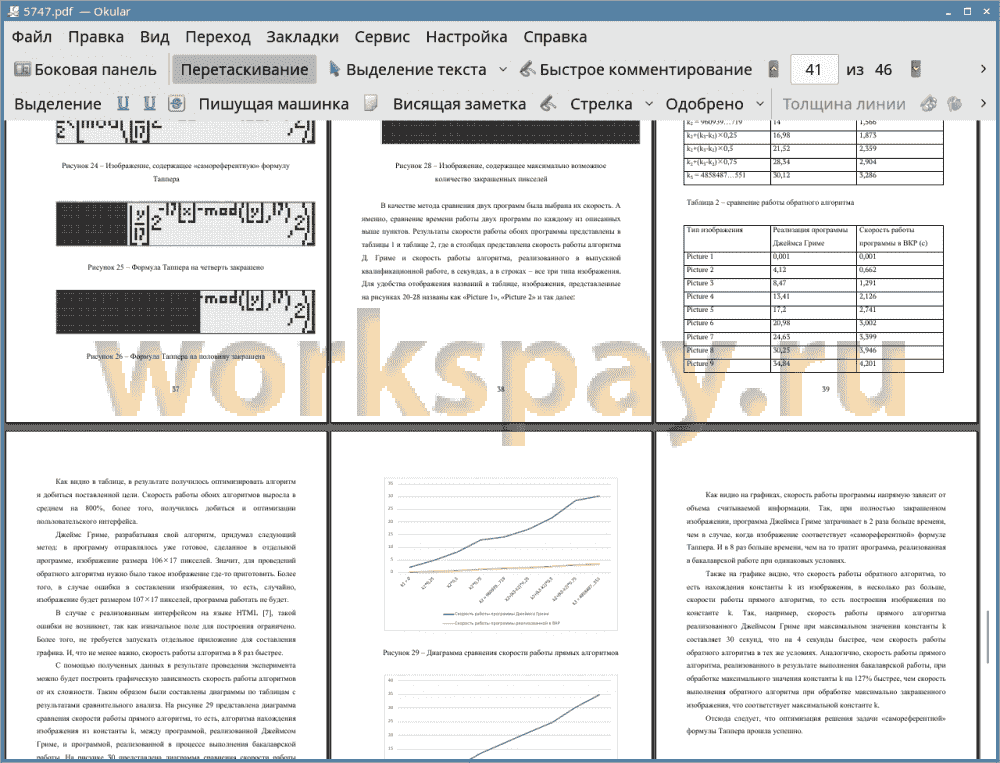Image resolution: width=1000 pixels, height=763 pixels.
Task: Activate the Перетаскивание browse mode
Action: click(x=244, y=70)
